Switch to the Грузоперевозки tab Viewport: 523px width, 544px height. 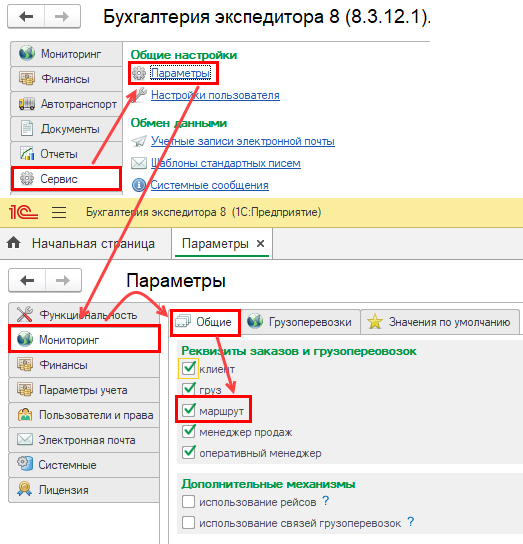(x=301, y=322)
